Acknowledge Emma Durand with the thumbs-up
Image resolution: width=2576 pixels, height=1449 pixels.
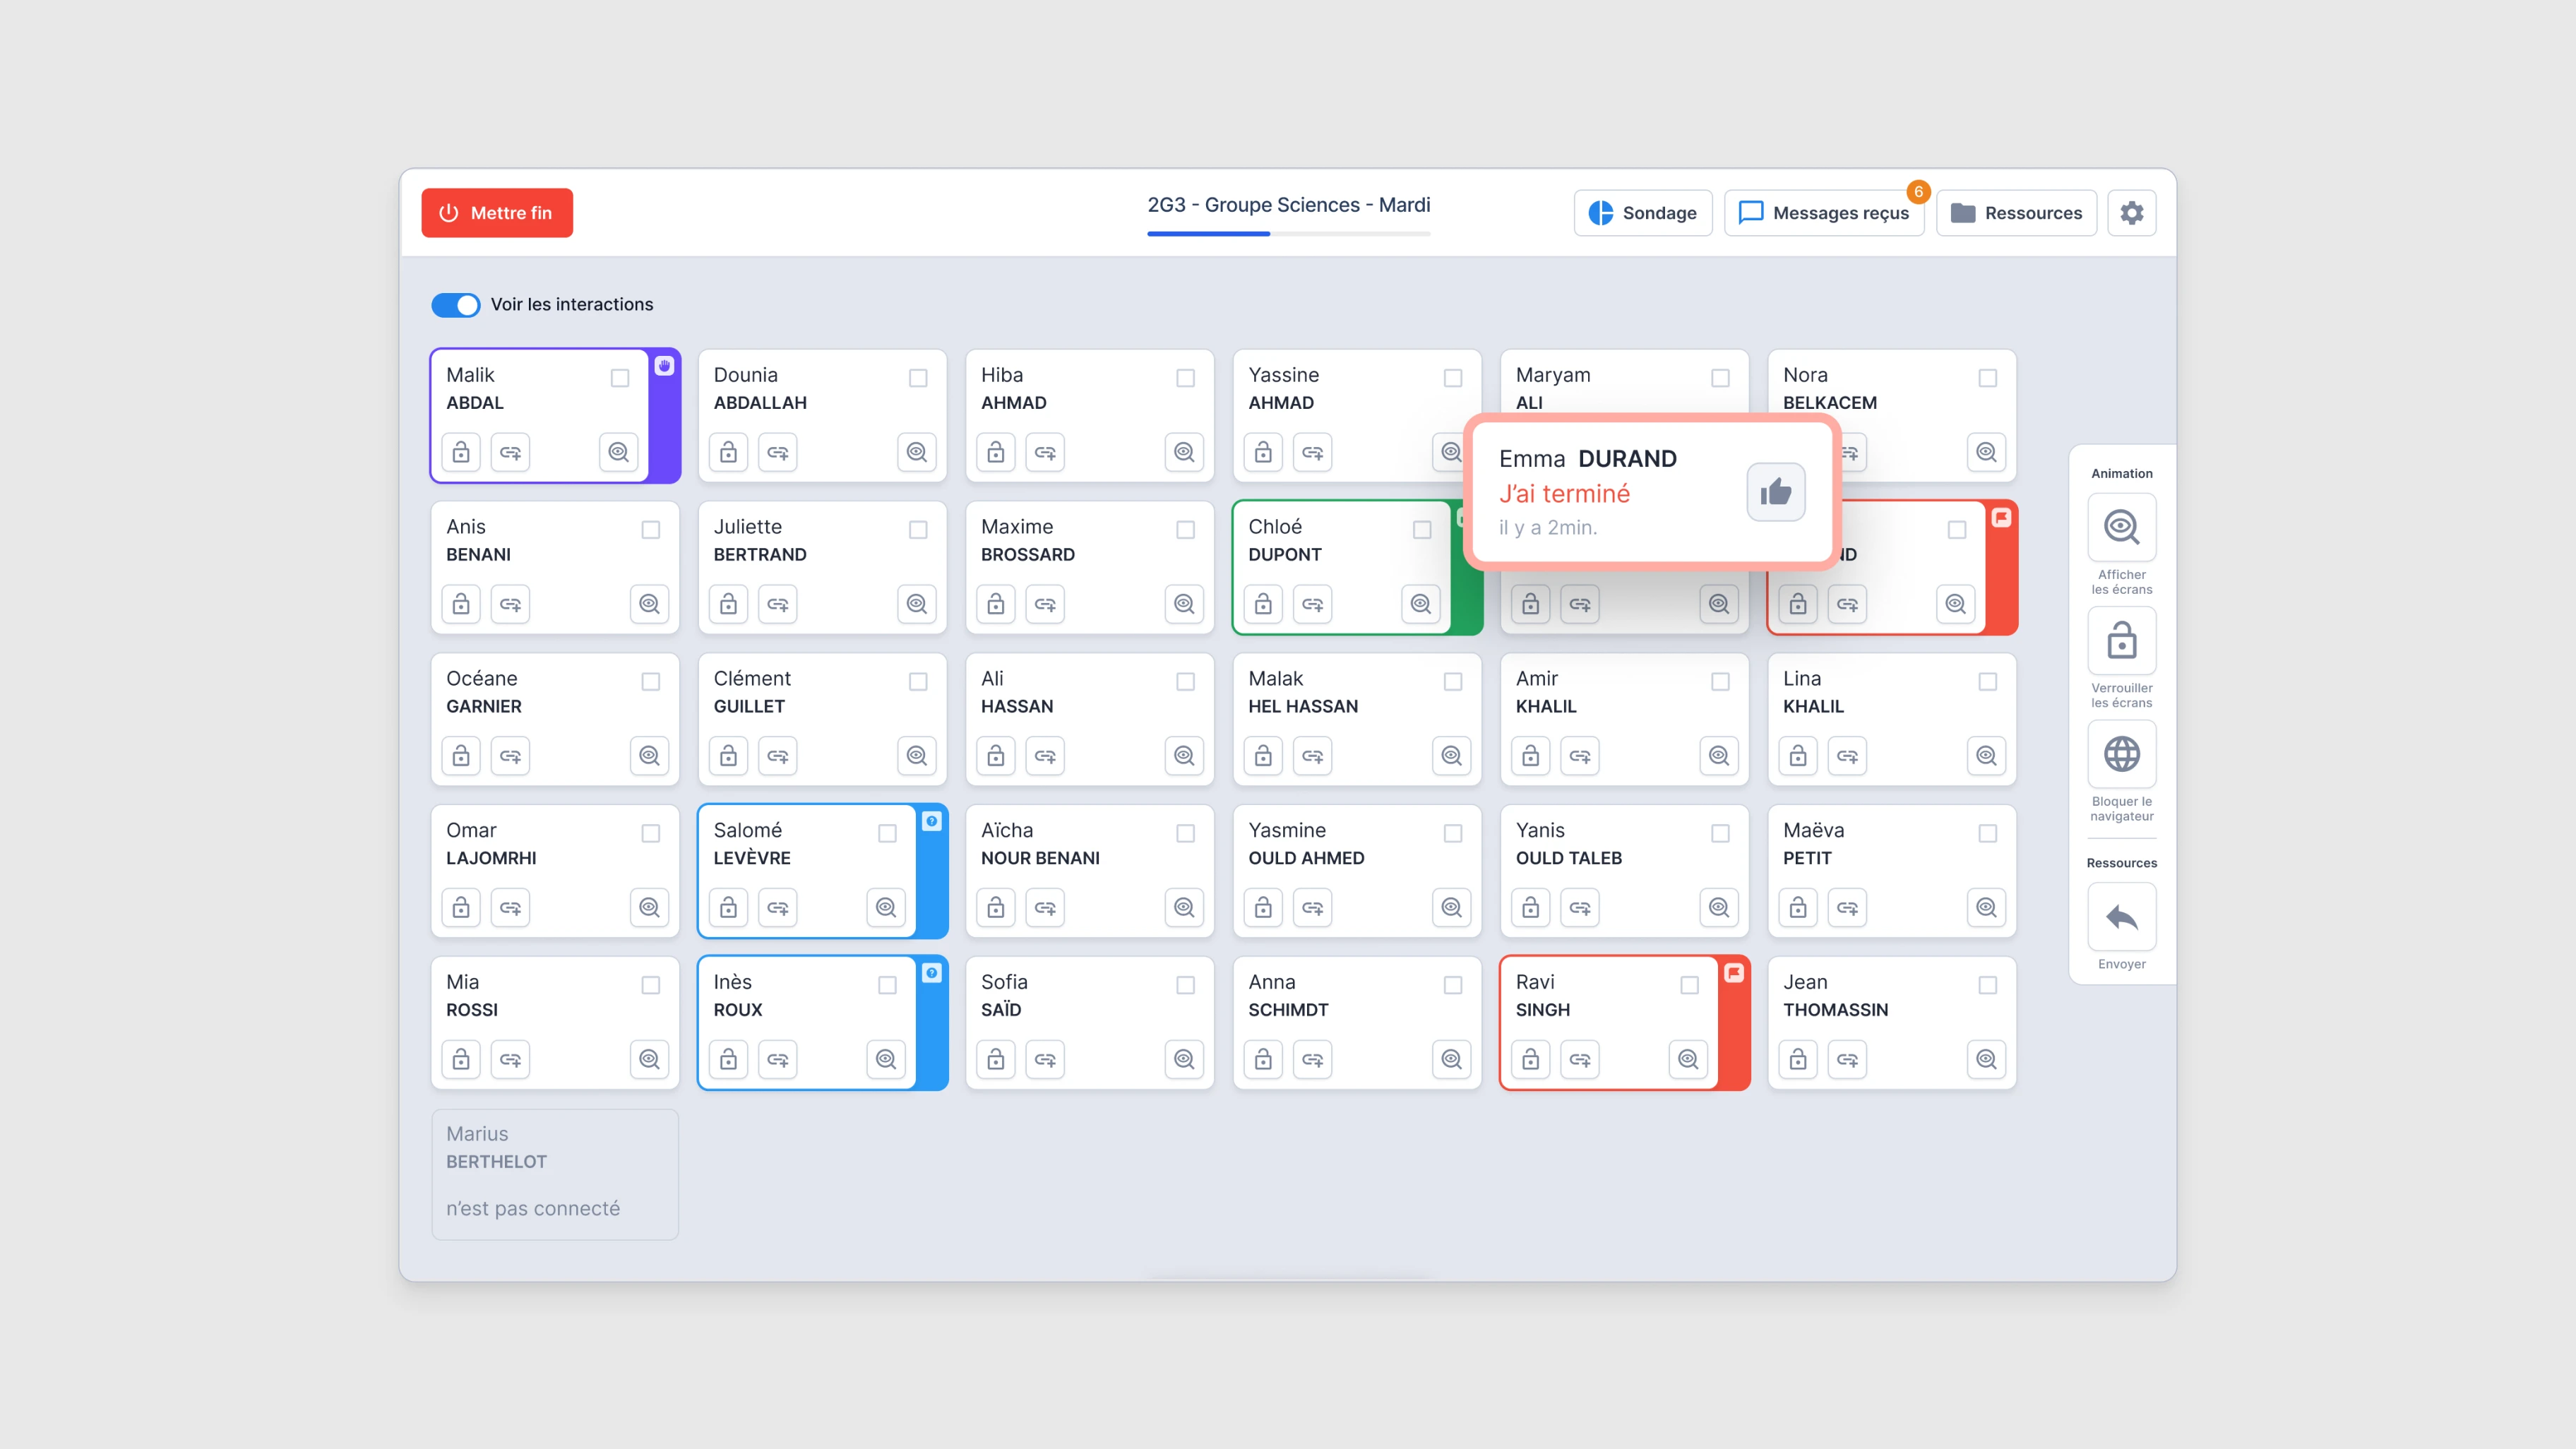coord(1776,491)
